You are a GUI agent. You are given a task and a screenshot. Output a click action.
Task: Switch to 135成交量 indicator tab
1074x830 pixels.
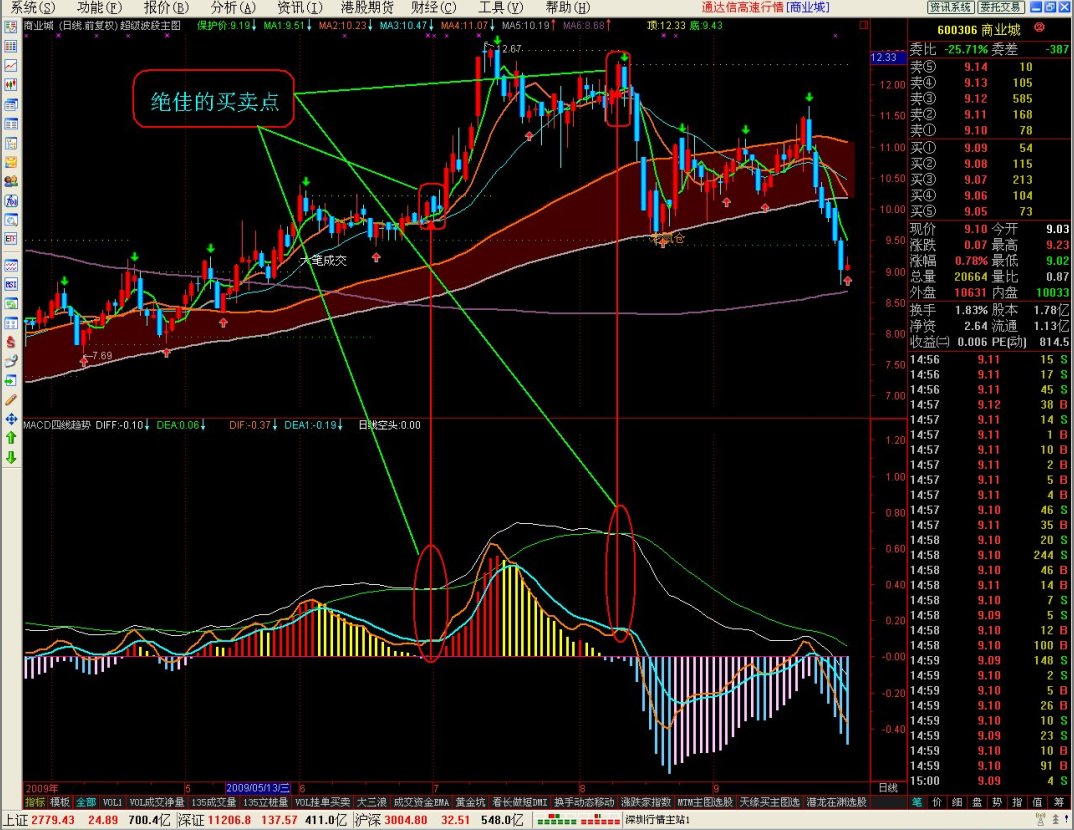(214, 802)
